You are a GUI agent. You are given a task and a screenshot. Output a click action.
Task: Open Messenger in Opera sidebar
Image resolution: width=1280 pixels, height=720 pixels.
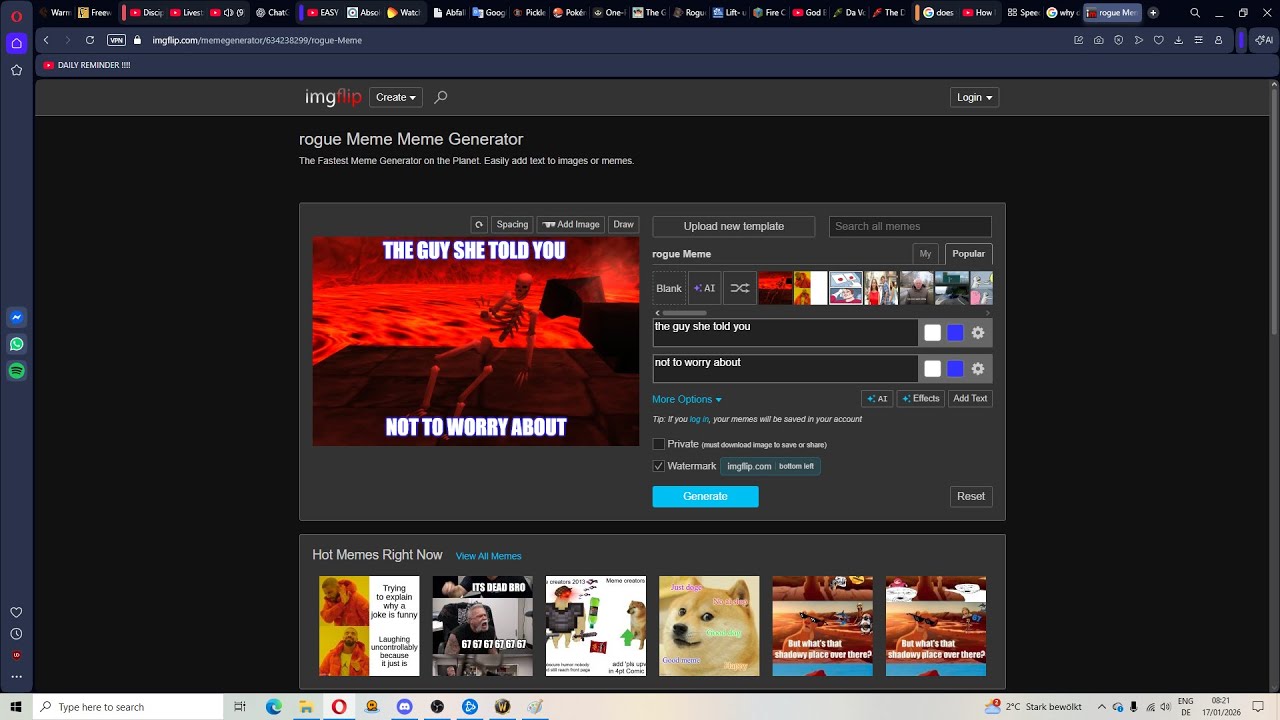[16, 317]
